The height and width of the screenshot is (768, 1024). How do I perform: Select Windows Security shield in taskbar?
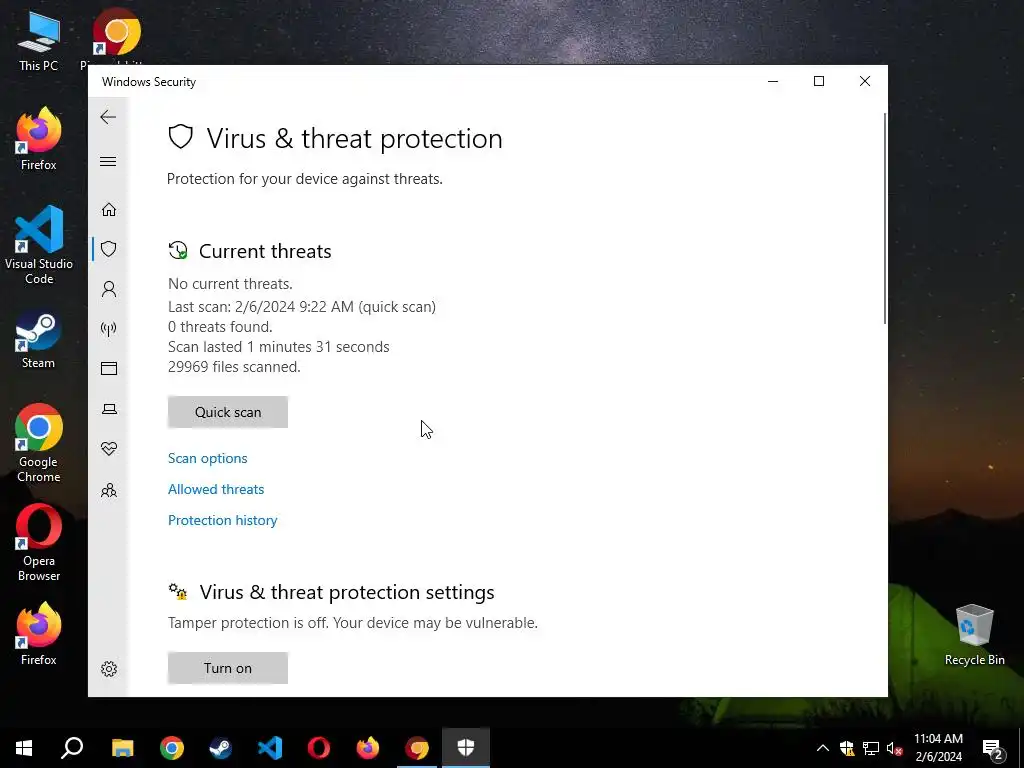466,748
